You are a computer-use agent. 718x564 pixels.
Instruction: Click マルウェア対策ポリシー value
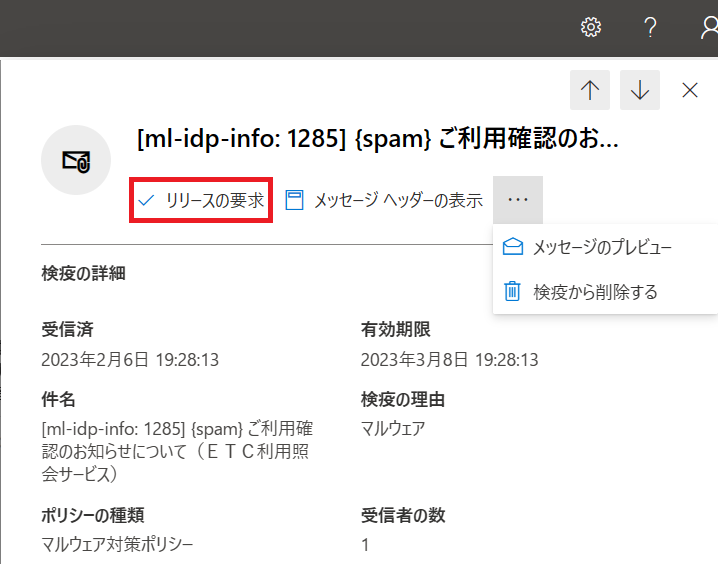coord(117,545)
